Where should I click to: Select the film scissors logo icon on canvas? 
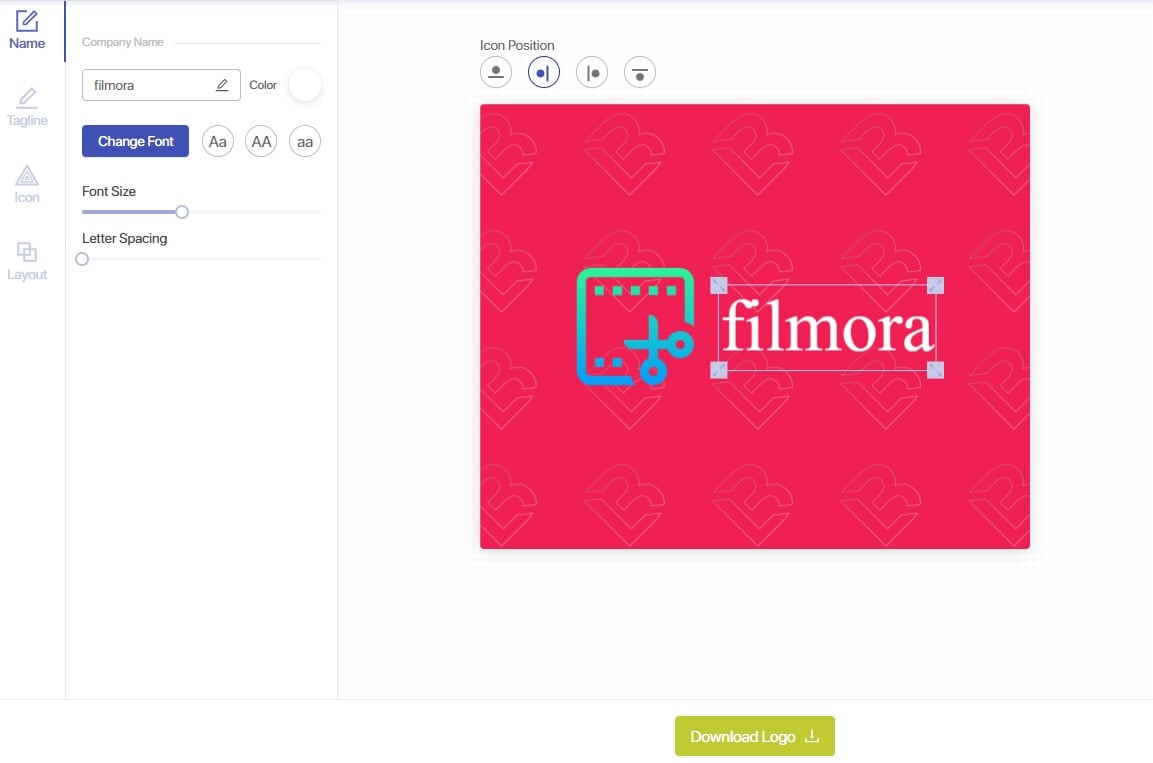pos(635,327)
